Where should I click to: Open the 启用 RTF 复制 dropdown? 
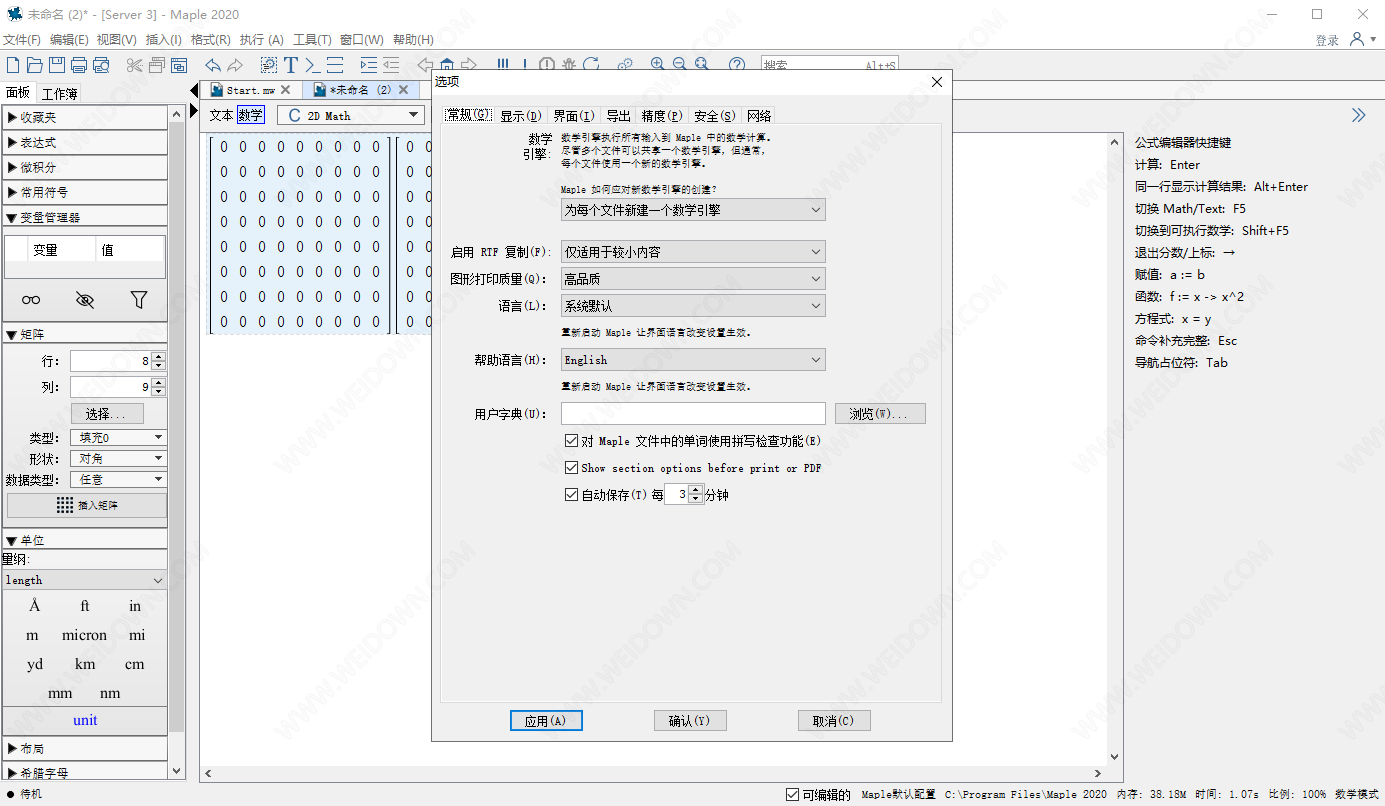tap(693, 252)
